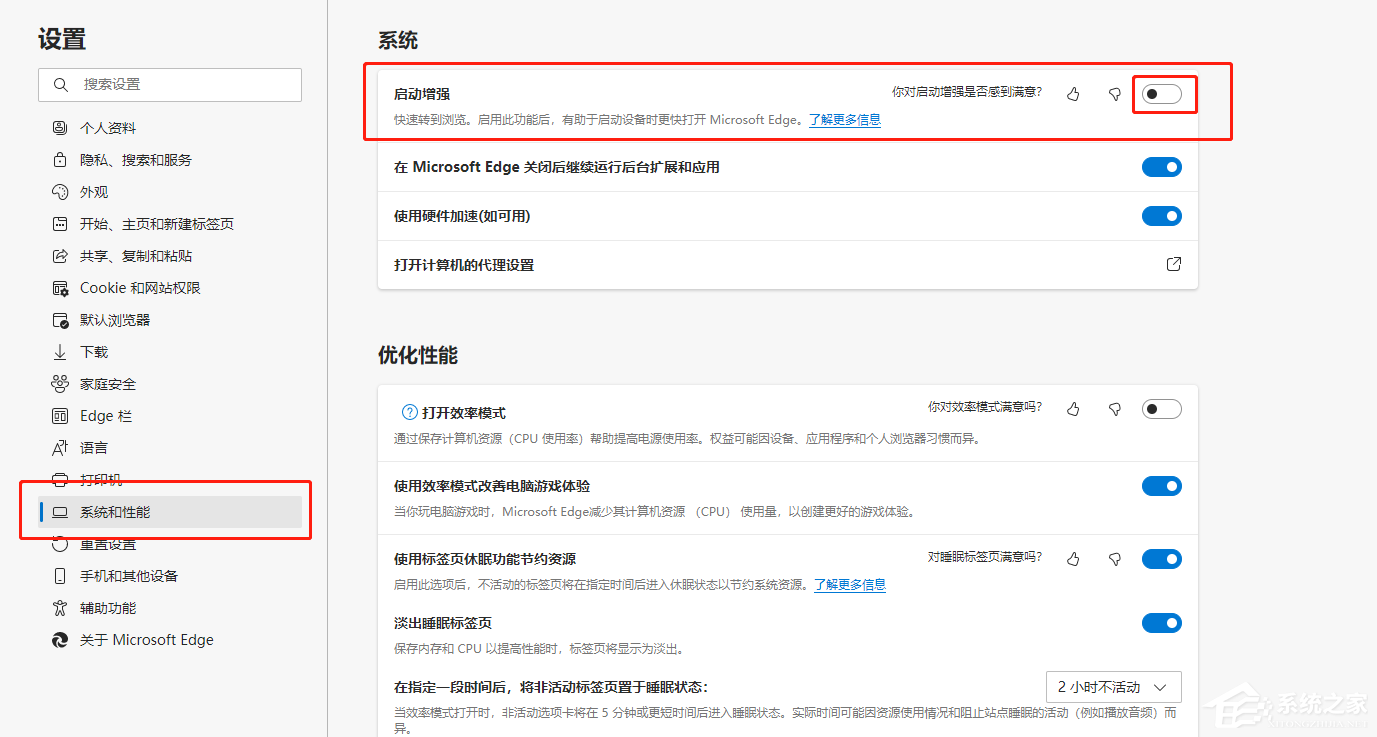Screen dimensions: 1377x737
Task: Open 了解更多信息 link under 标签页休眠
Action: [849, 585]
